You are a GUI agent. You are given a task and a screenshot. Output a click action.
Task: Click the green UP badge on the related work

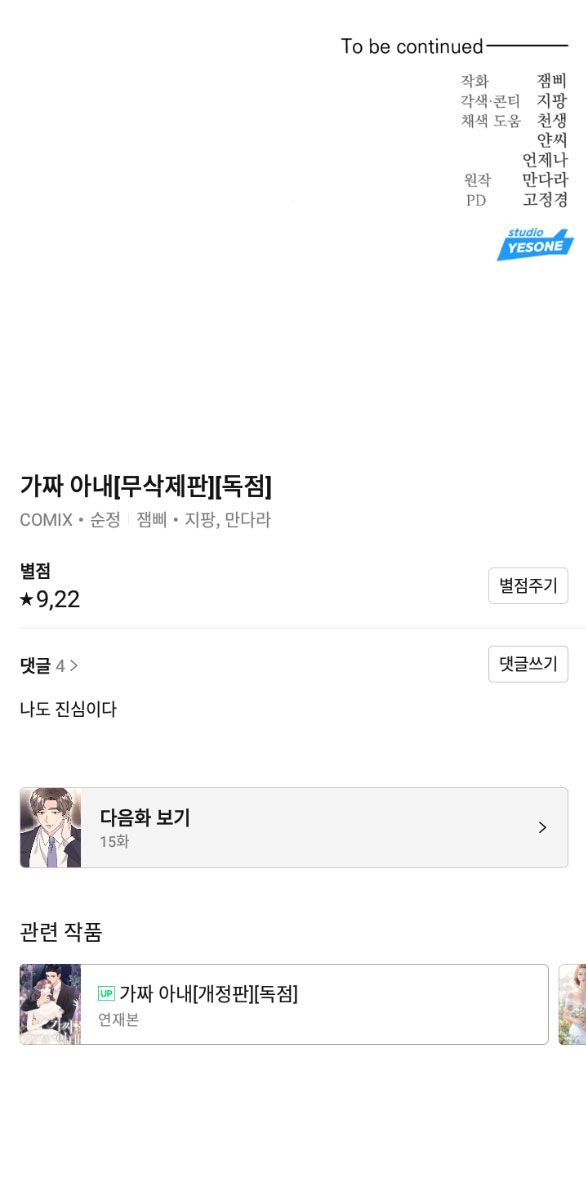pos(106,994)
